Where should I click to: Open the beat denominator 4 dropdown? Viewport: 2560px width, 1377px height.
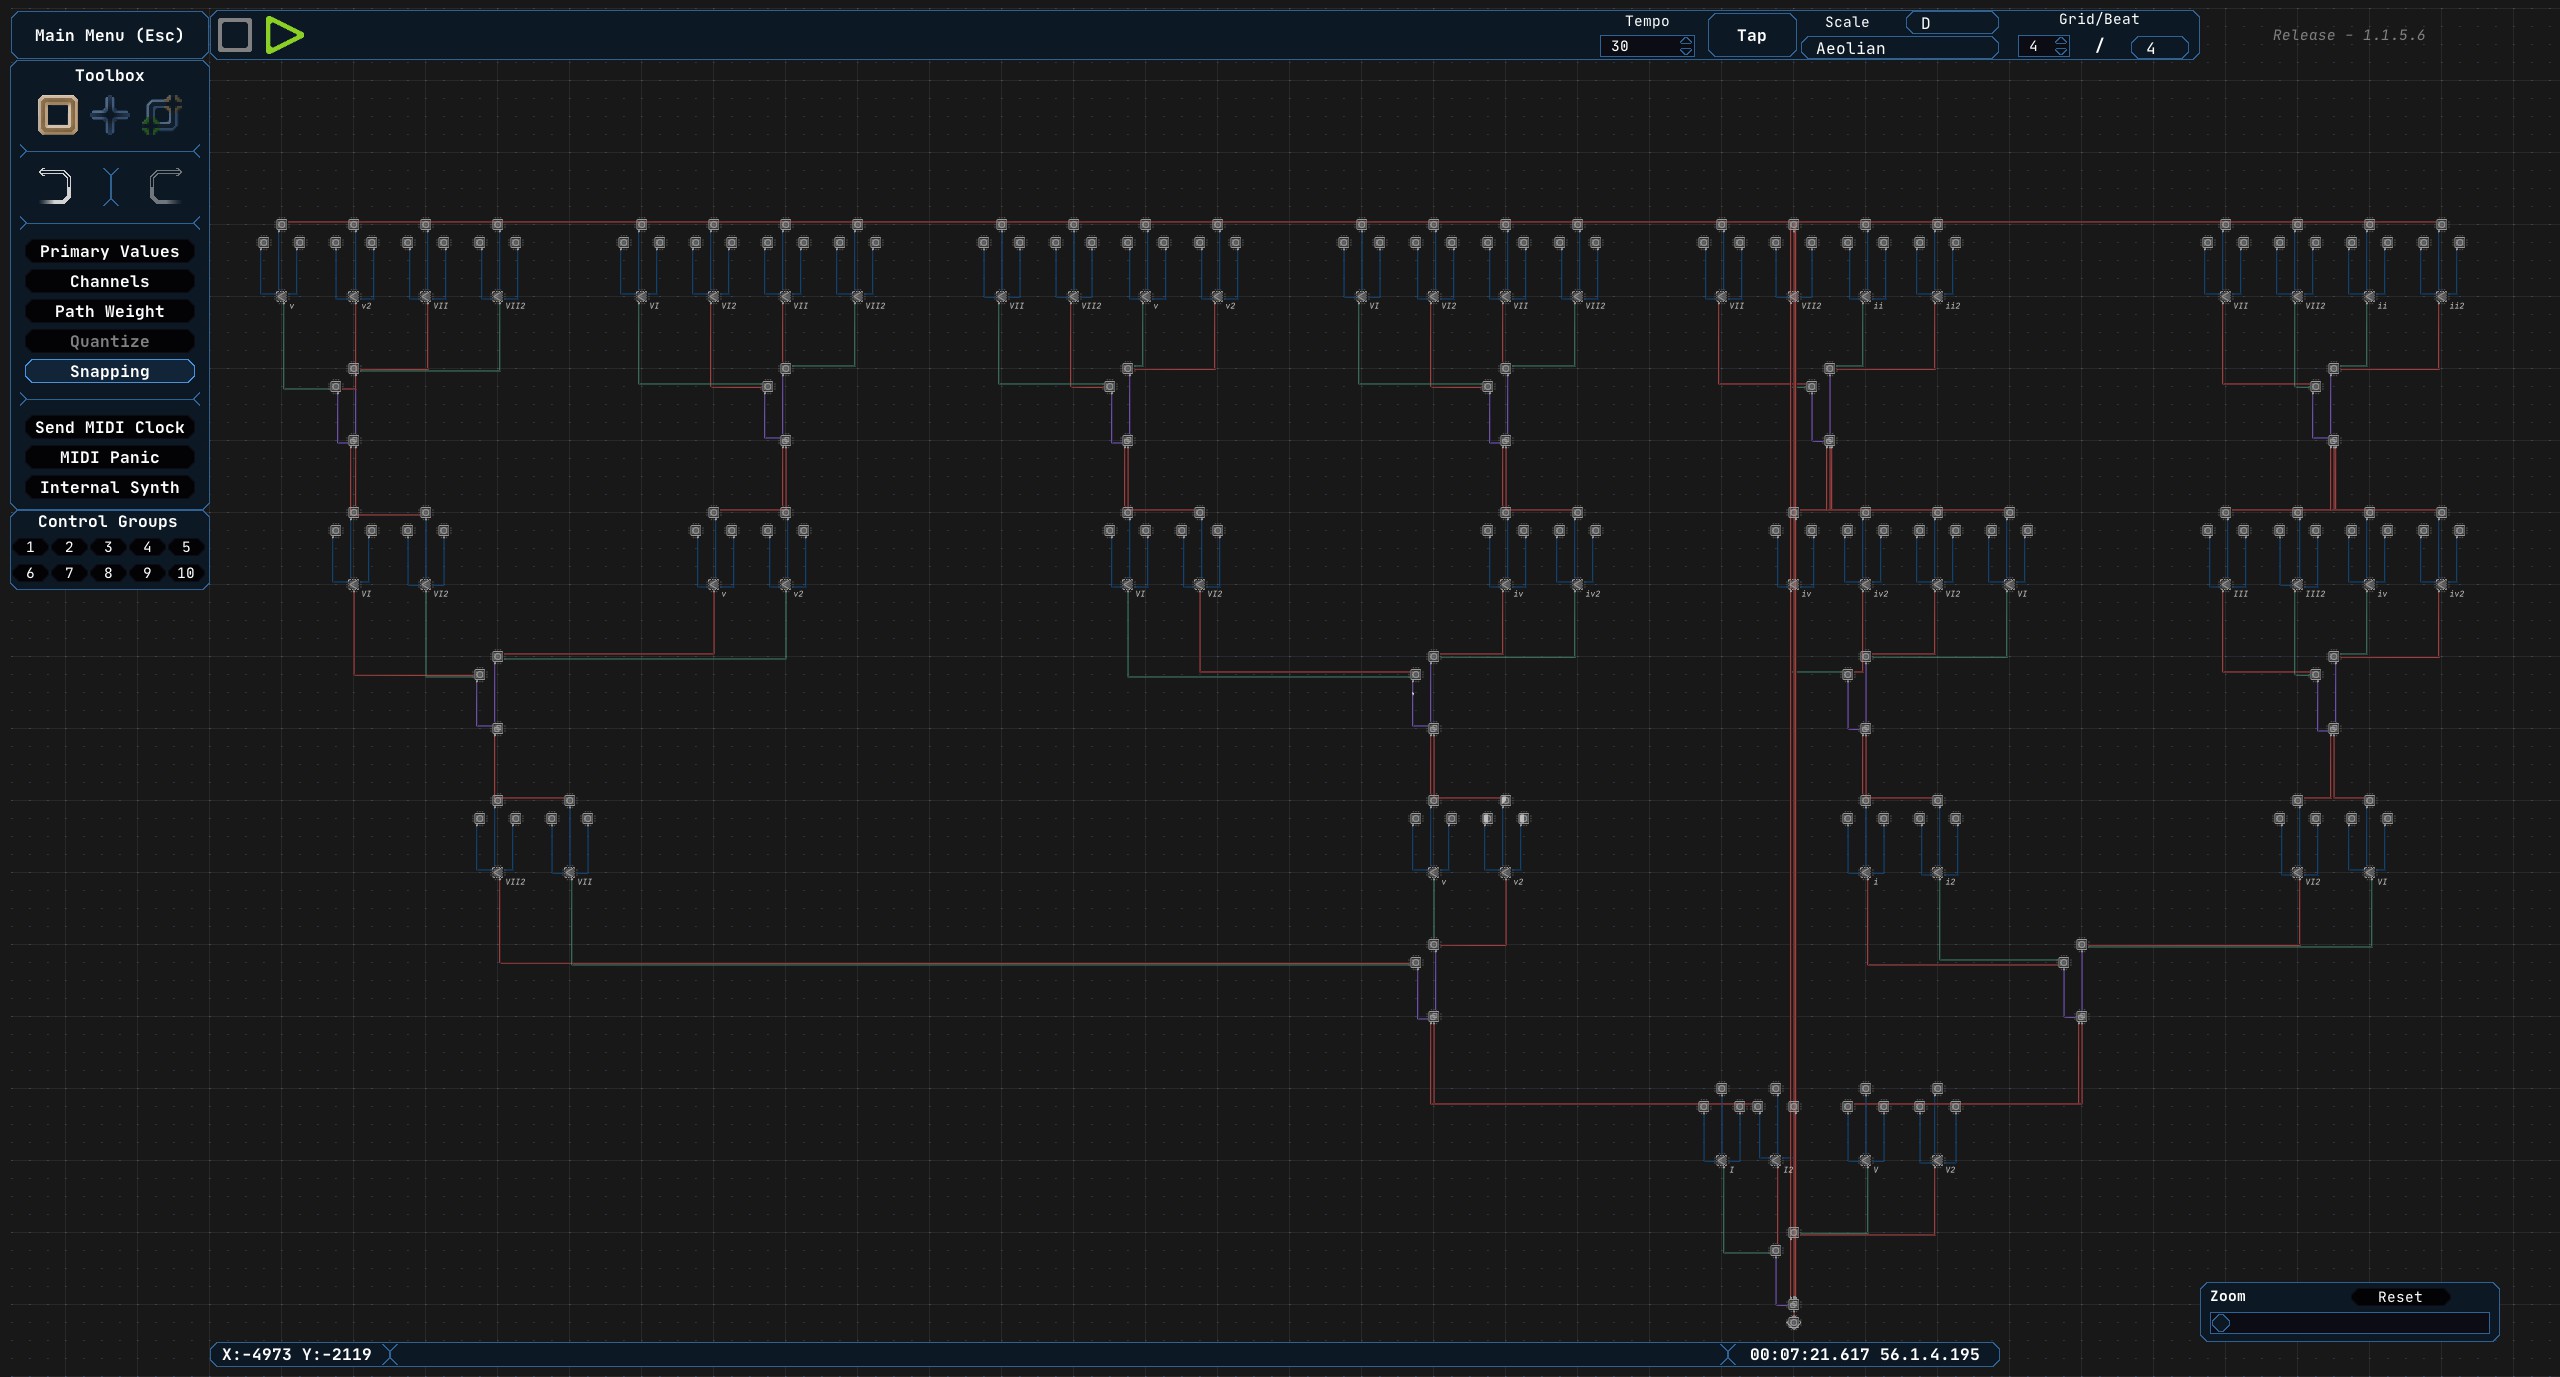click(2159, 48)
